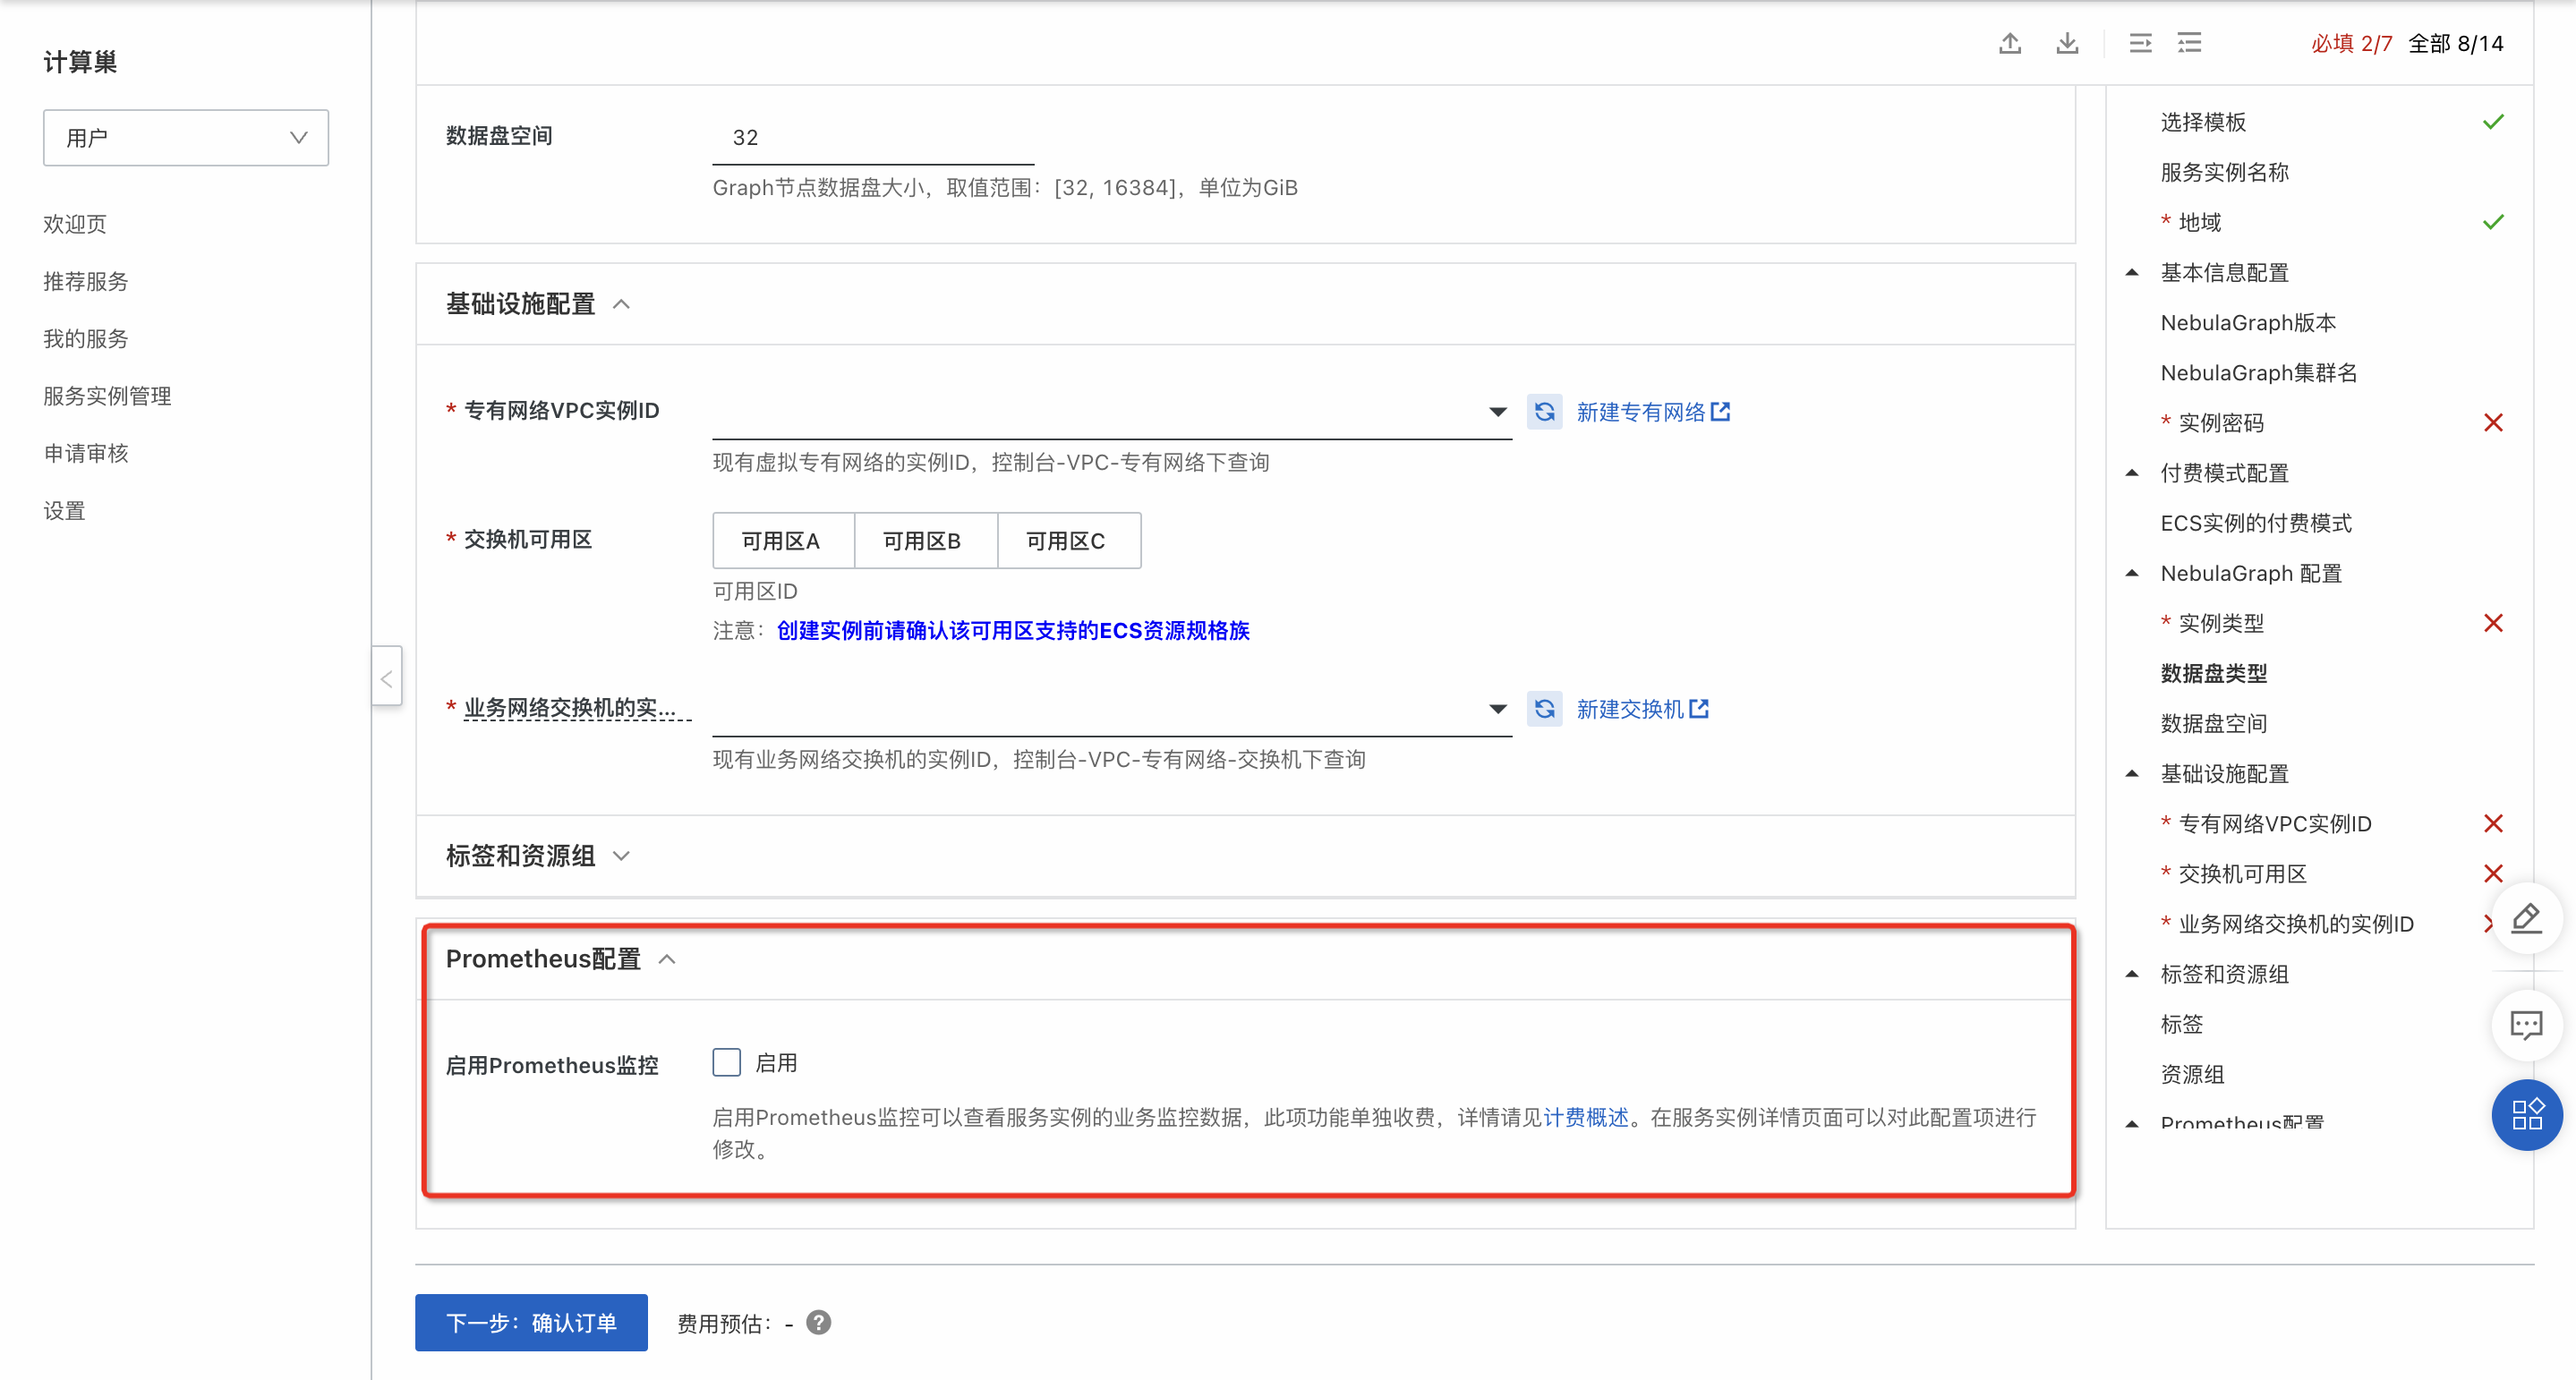Screen dimensions: 2576x1380
Task: Click the upload parameters icon
Action: pos(2010,43)
